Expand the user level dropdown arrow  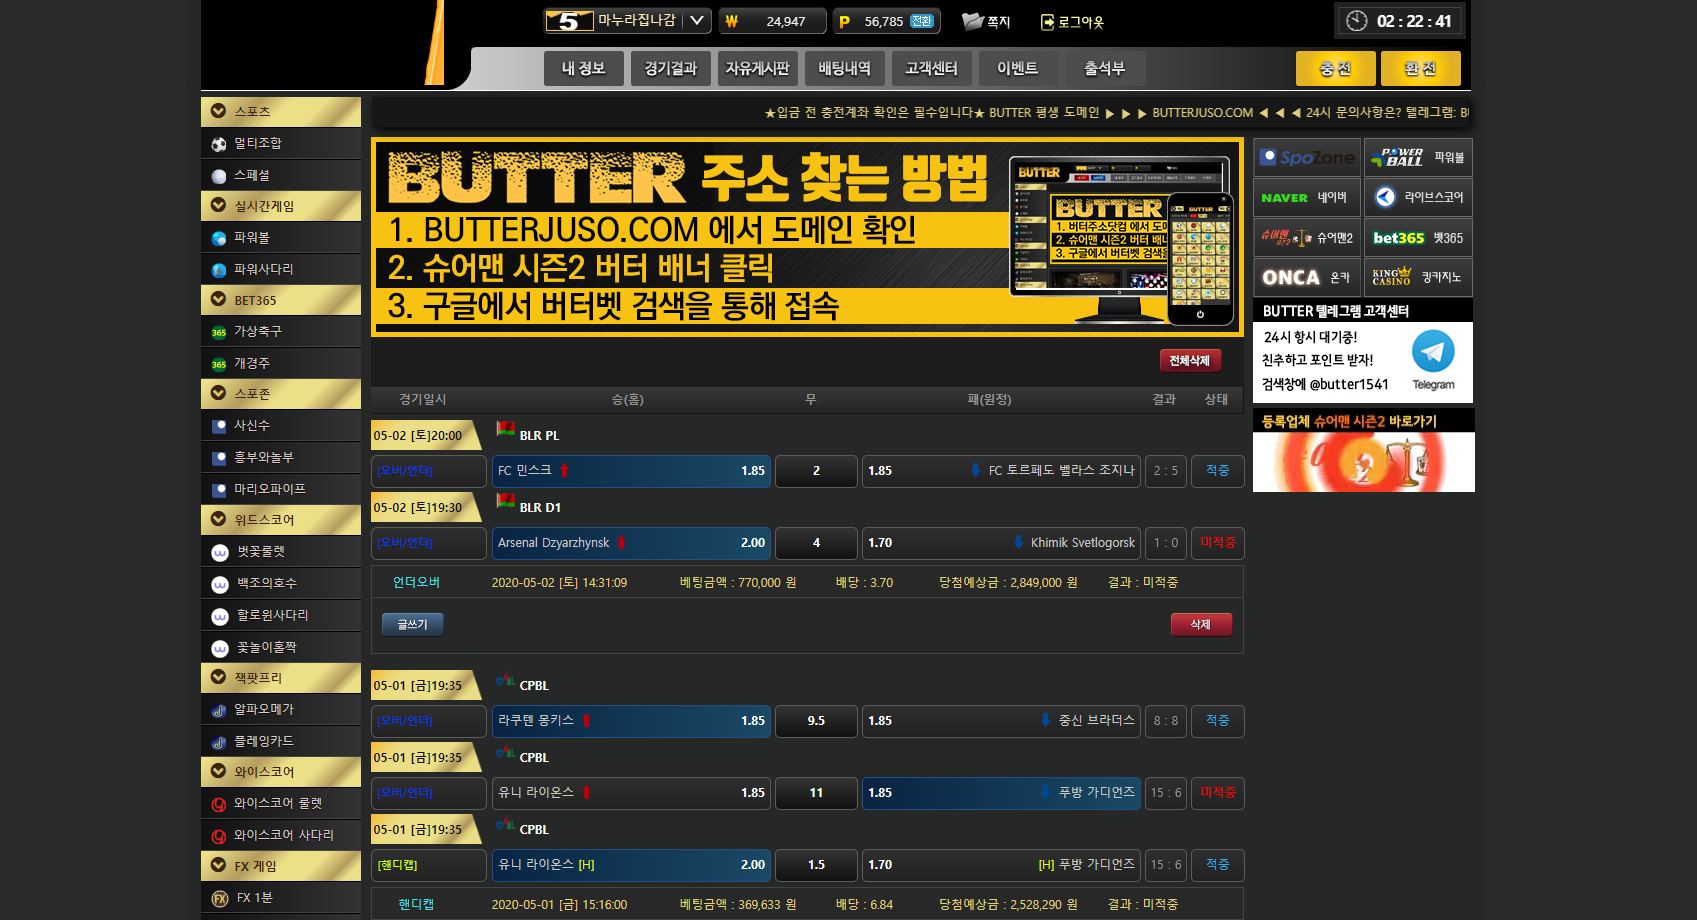[698, 20]
